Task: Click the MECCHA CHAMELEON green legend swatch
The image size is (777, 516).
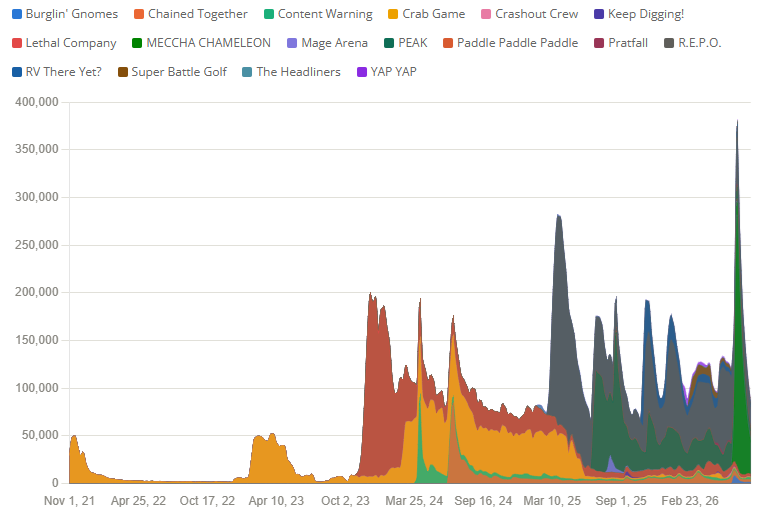Action: click(x=137, y=43)
